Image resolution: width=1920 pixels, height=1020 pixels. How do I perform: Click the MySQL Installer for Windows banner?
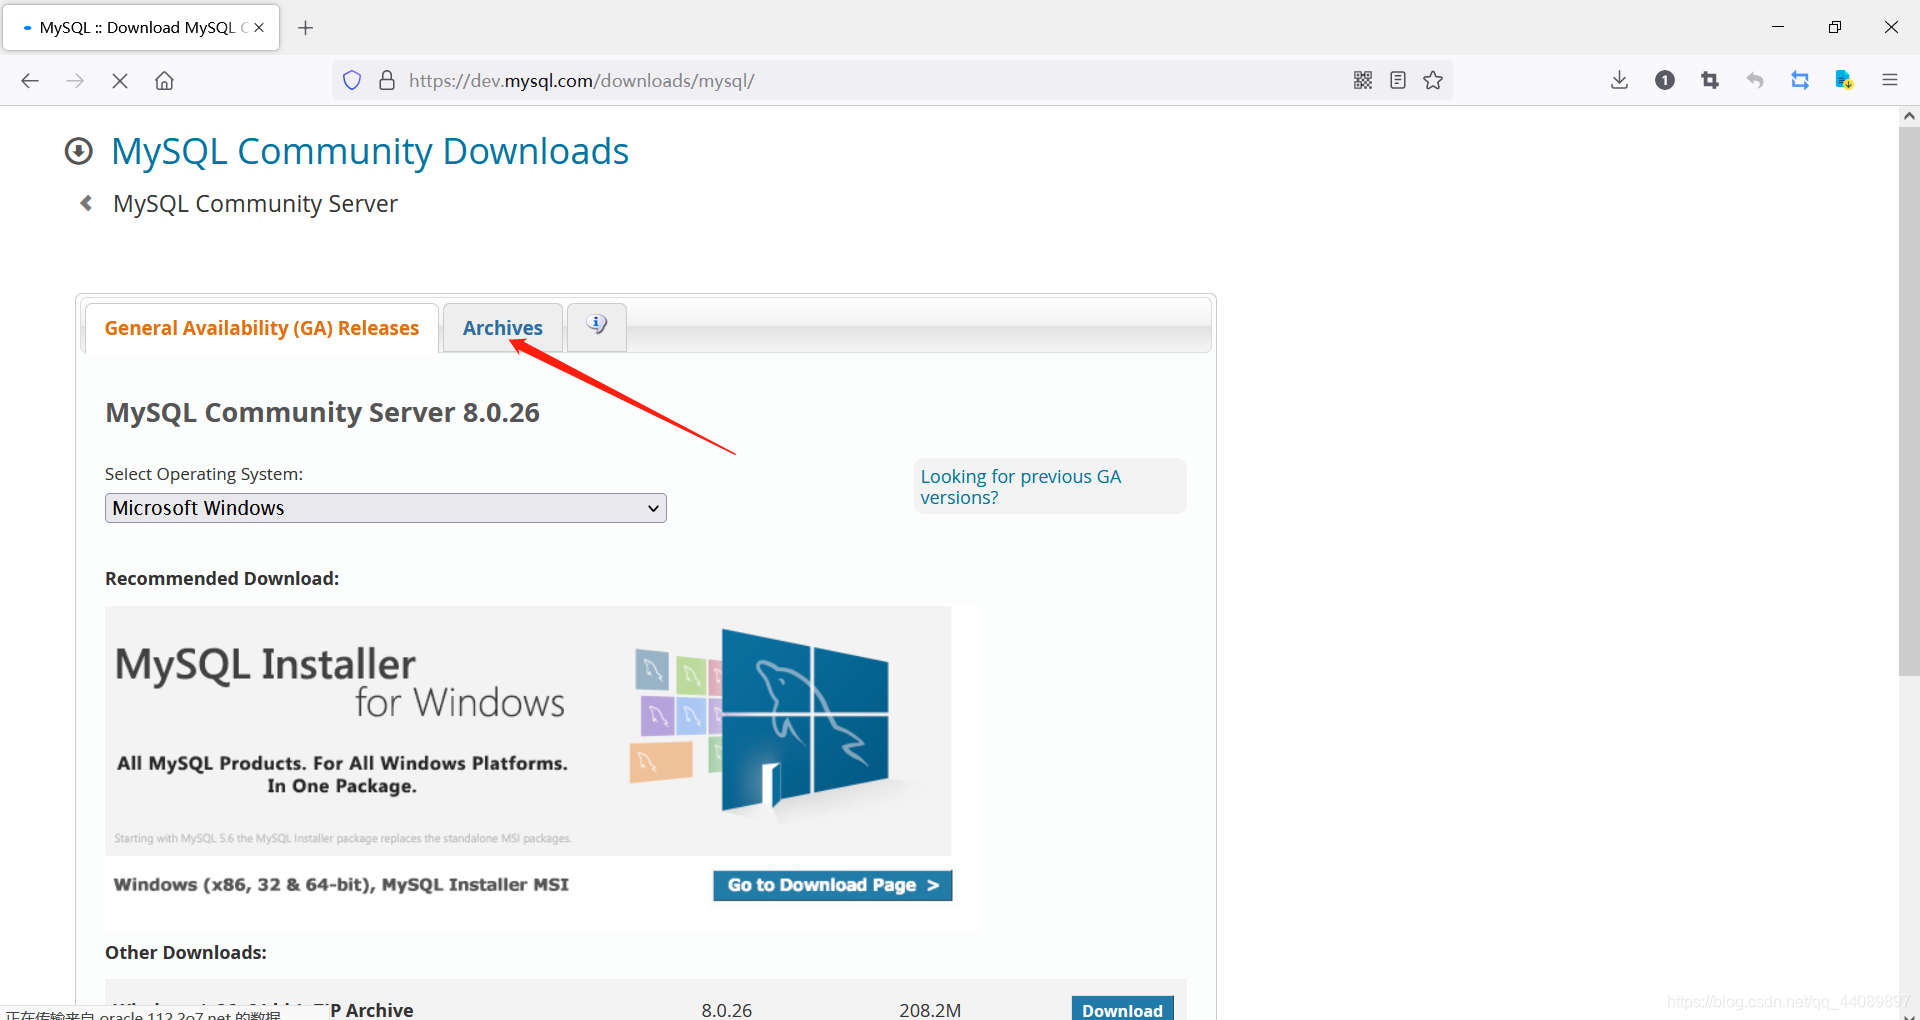tap(528, 731)
